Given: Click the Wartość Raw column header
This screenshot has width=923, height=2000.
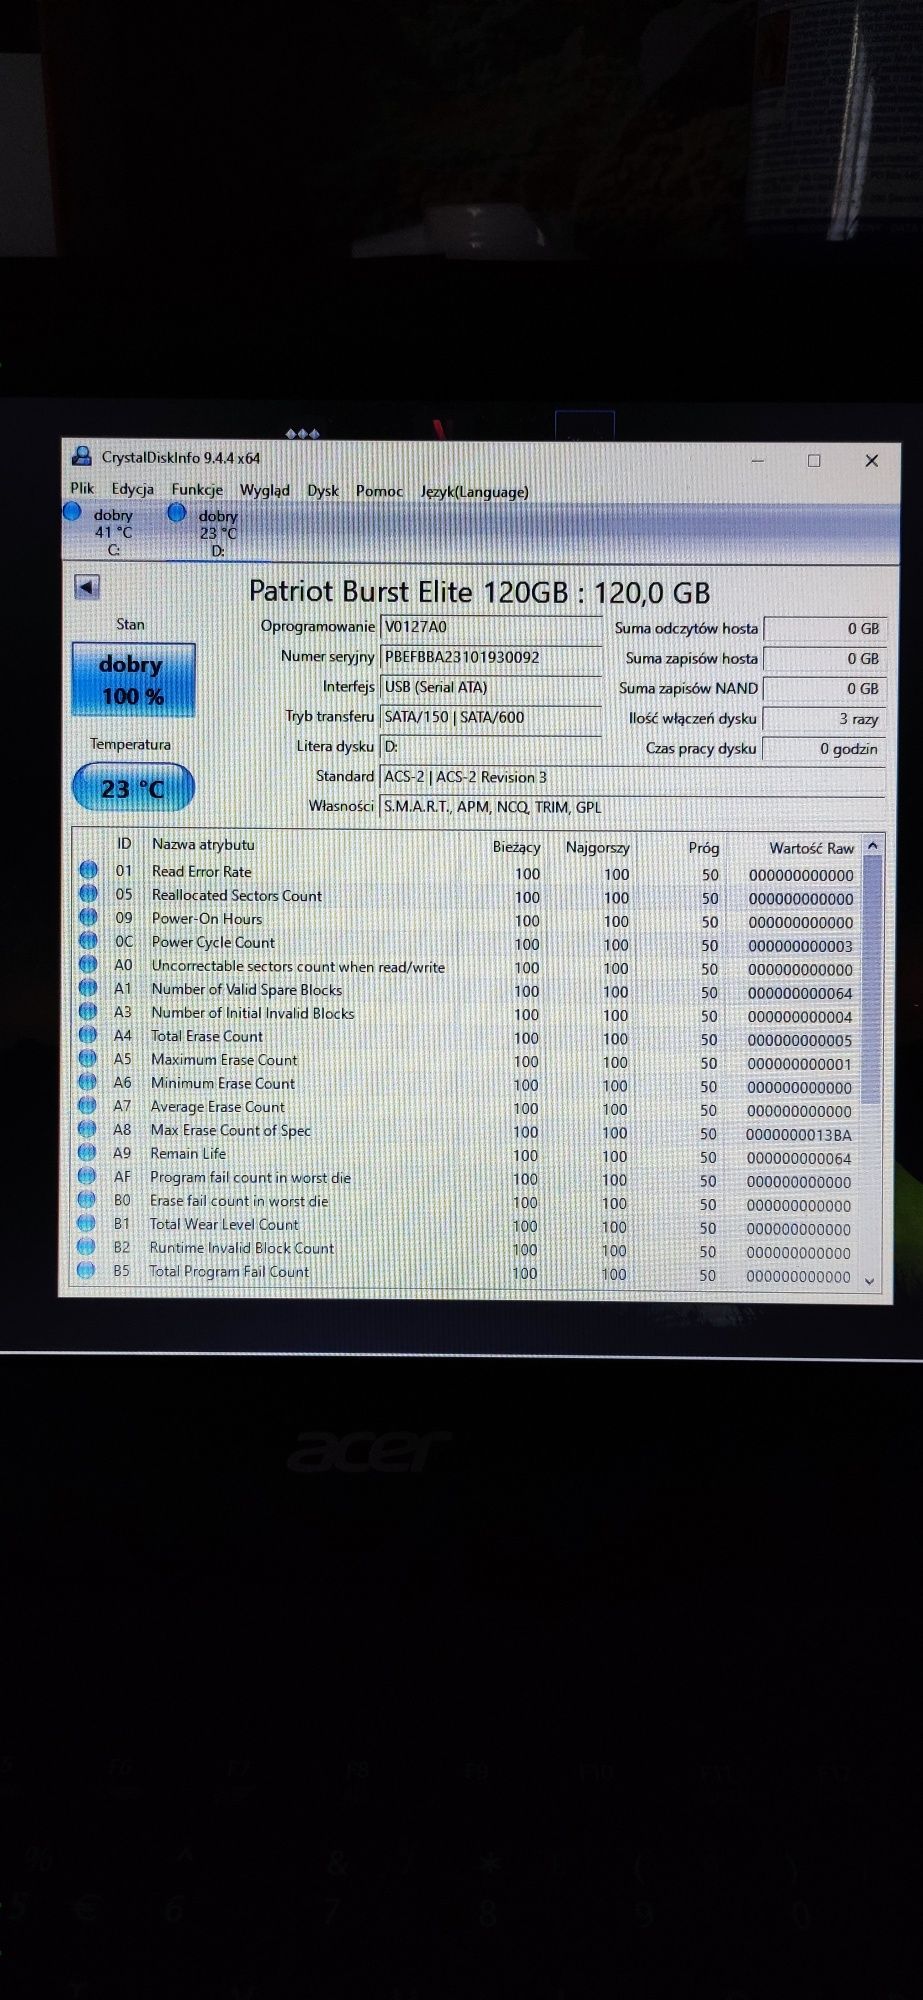Looking at the screenshot, I should tap(811, 848).
